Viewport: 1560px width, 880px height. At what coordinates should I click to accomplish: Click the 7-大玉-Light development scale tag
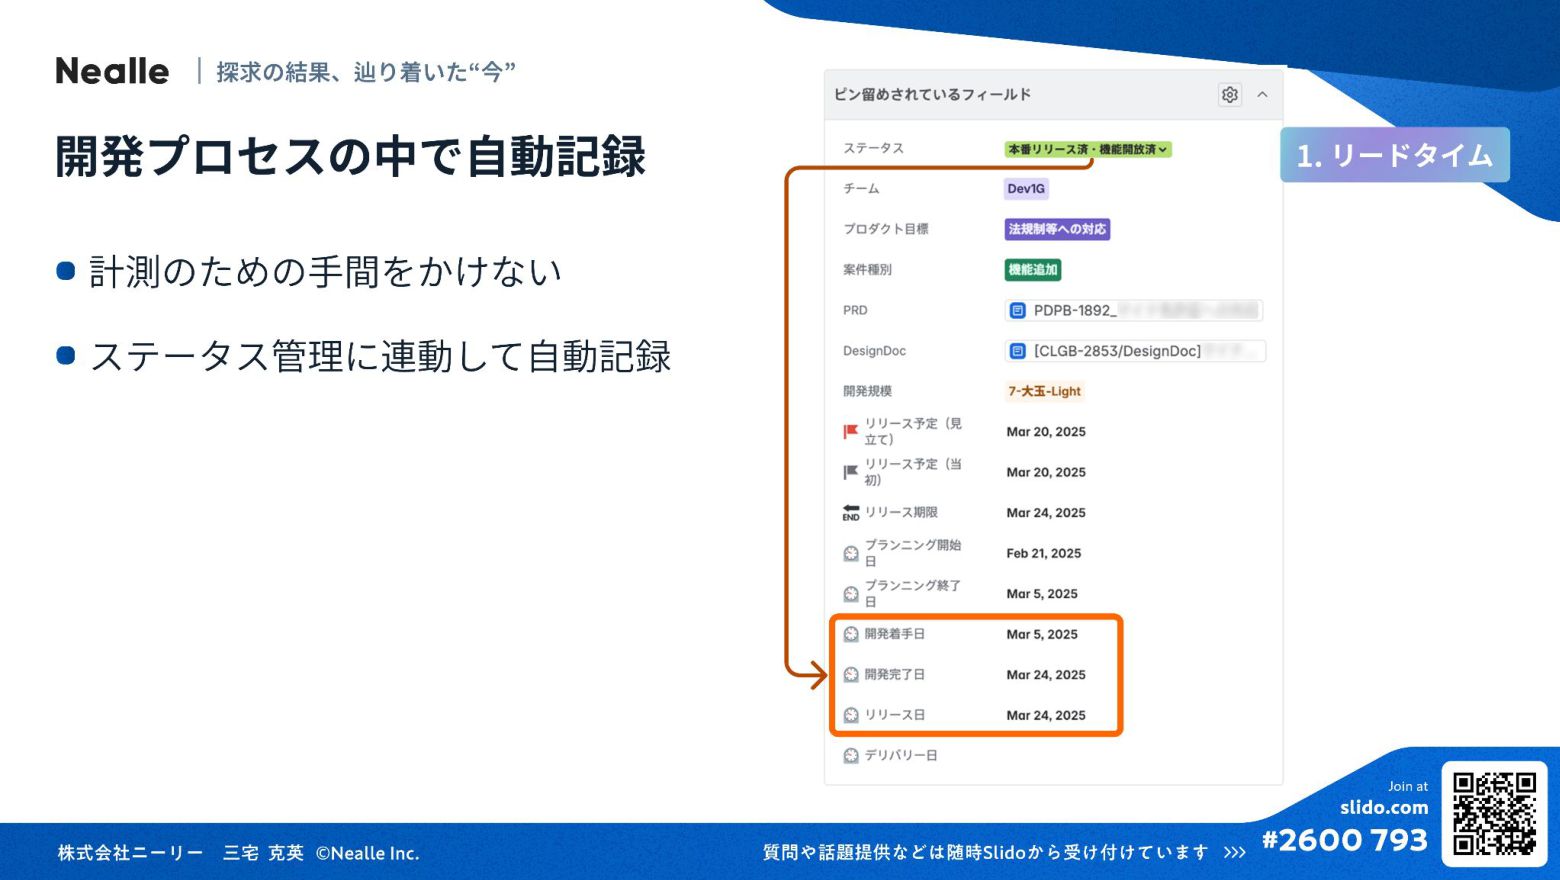tap(1044, 391)
